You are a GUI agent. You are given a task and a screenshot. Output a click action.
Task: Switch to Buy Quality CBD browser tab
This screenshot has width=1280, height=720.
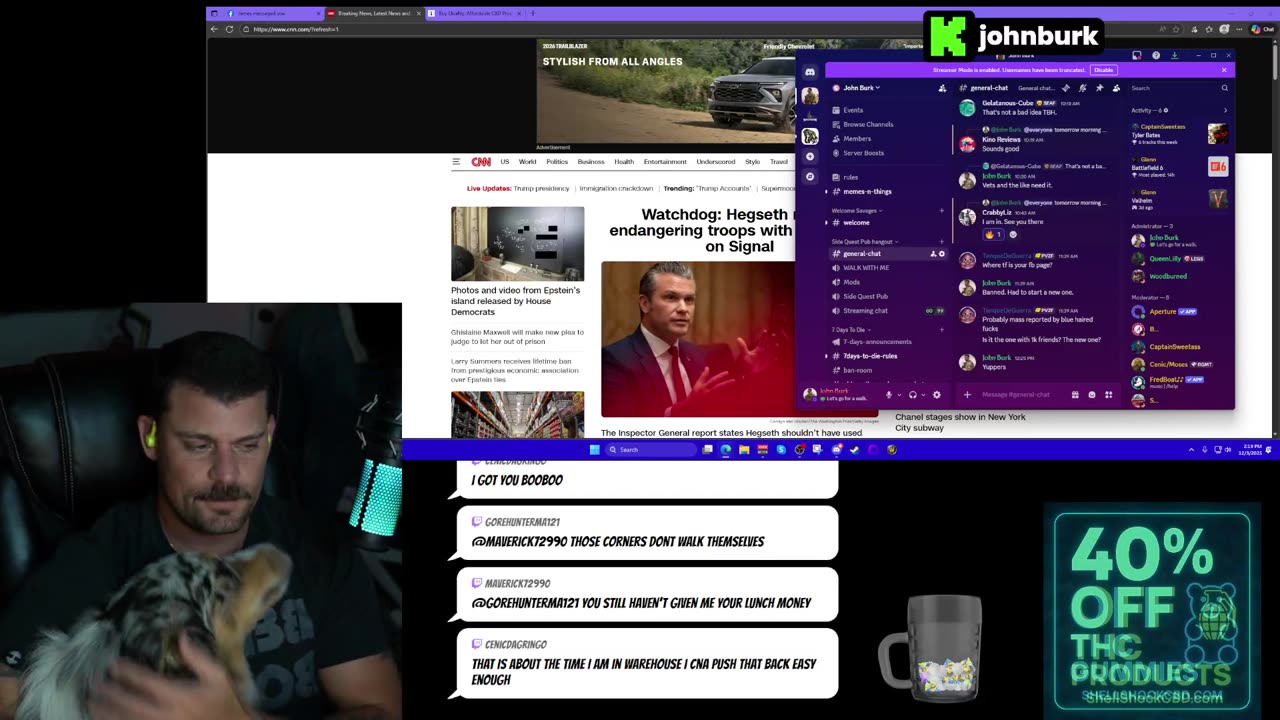coord(475,13)
